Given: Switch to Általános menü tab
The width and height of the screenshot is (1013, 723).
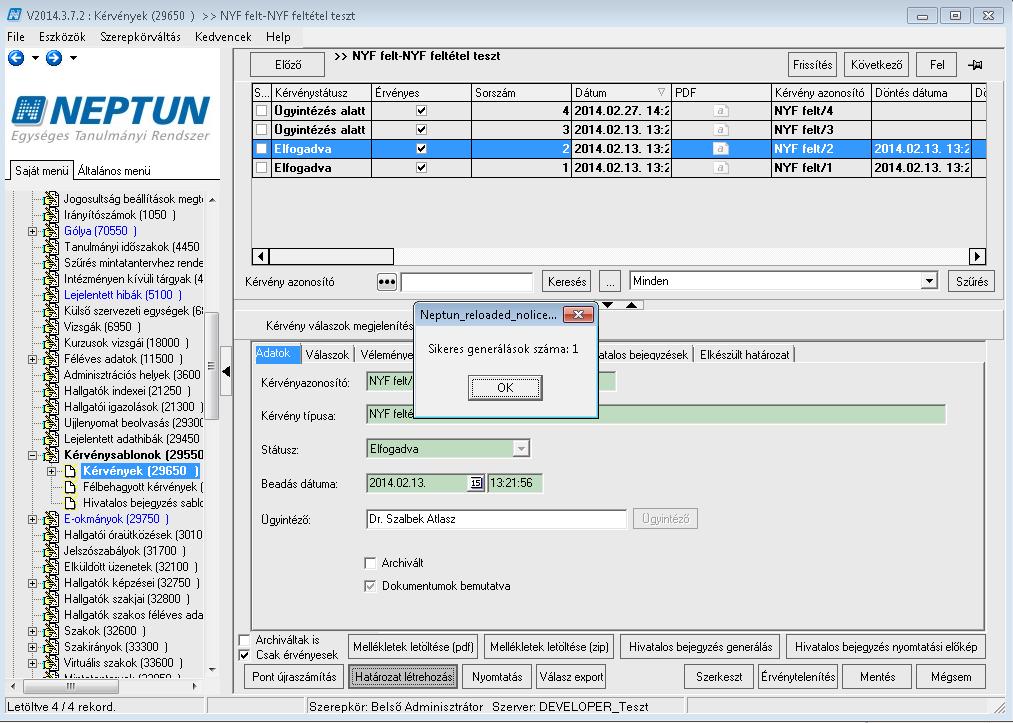Looking at the screenshot, I should [x=114, y=171].
